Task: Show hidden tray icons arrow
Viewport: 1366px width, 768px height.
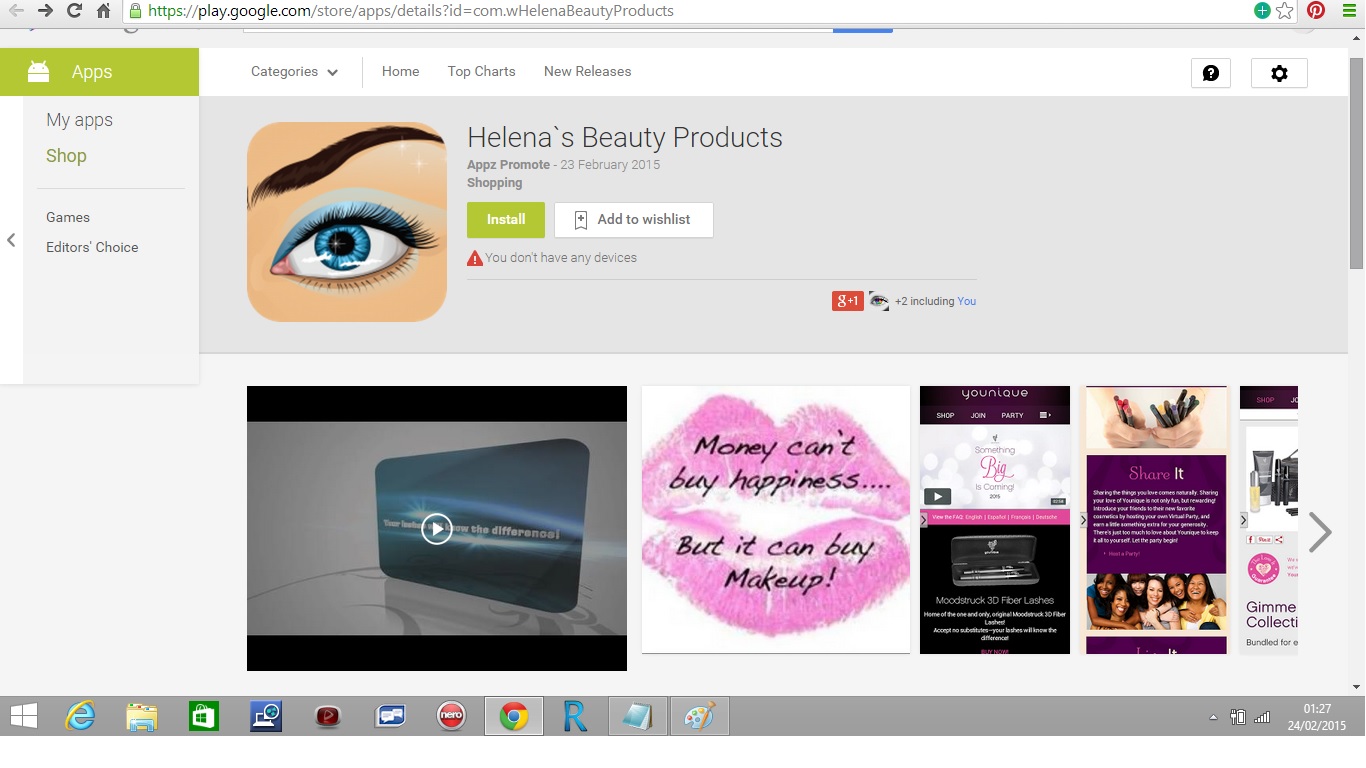Action: [x=1214, y=718]
